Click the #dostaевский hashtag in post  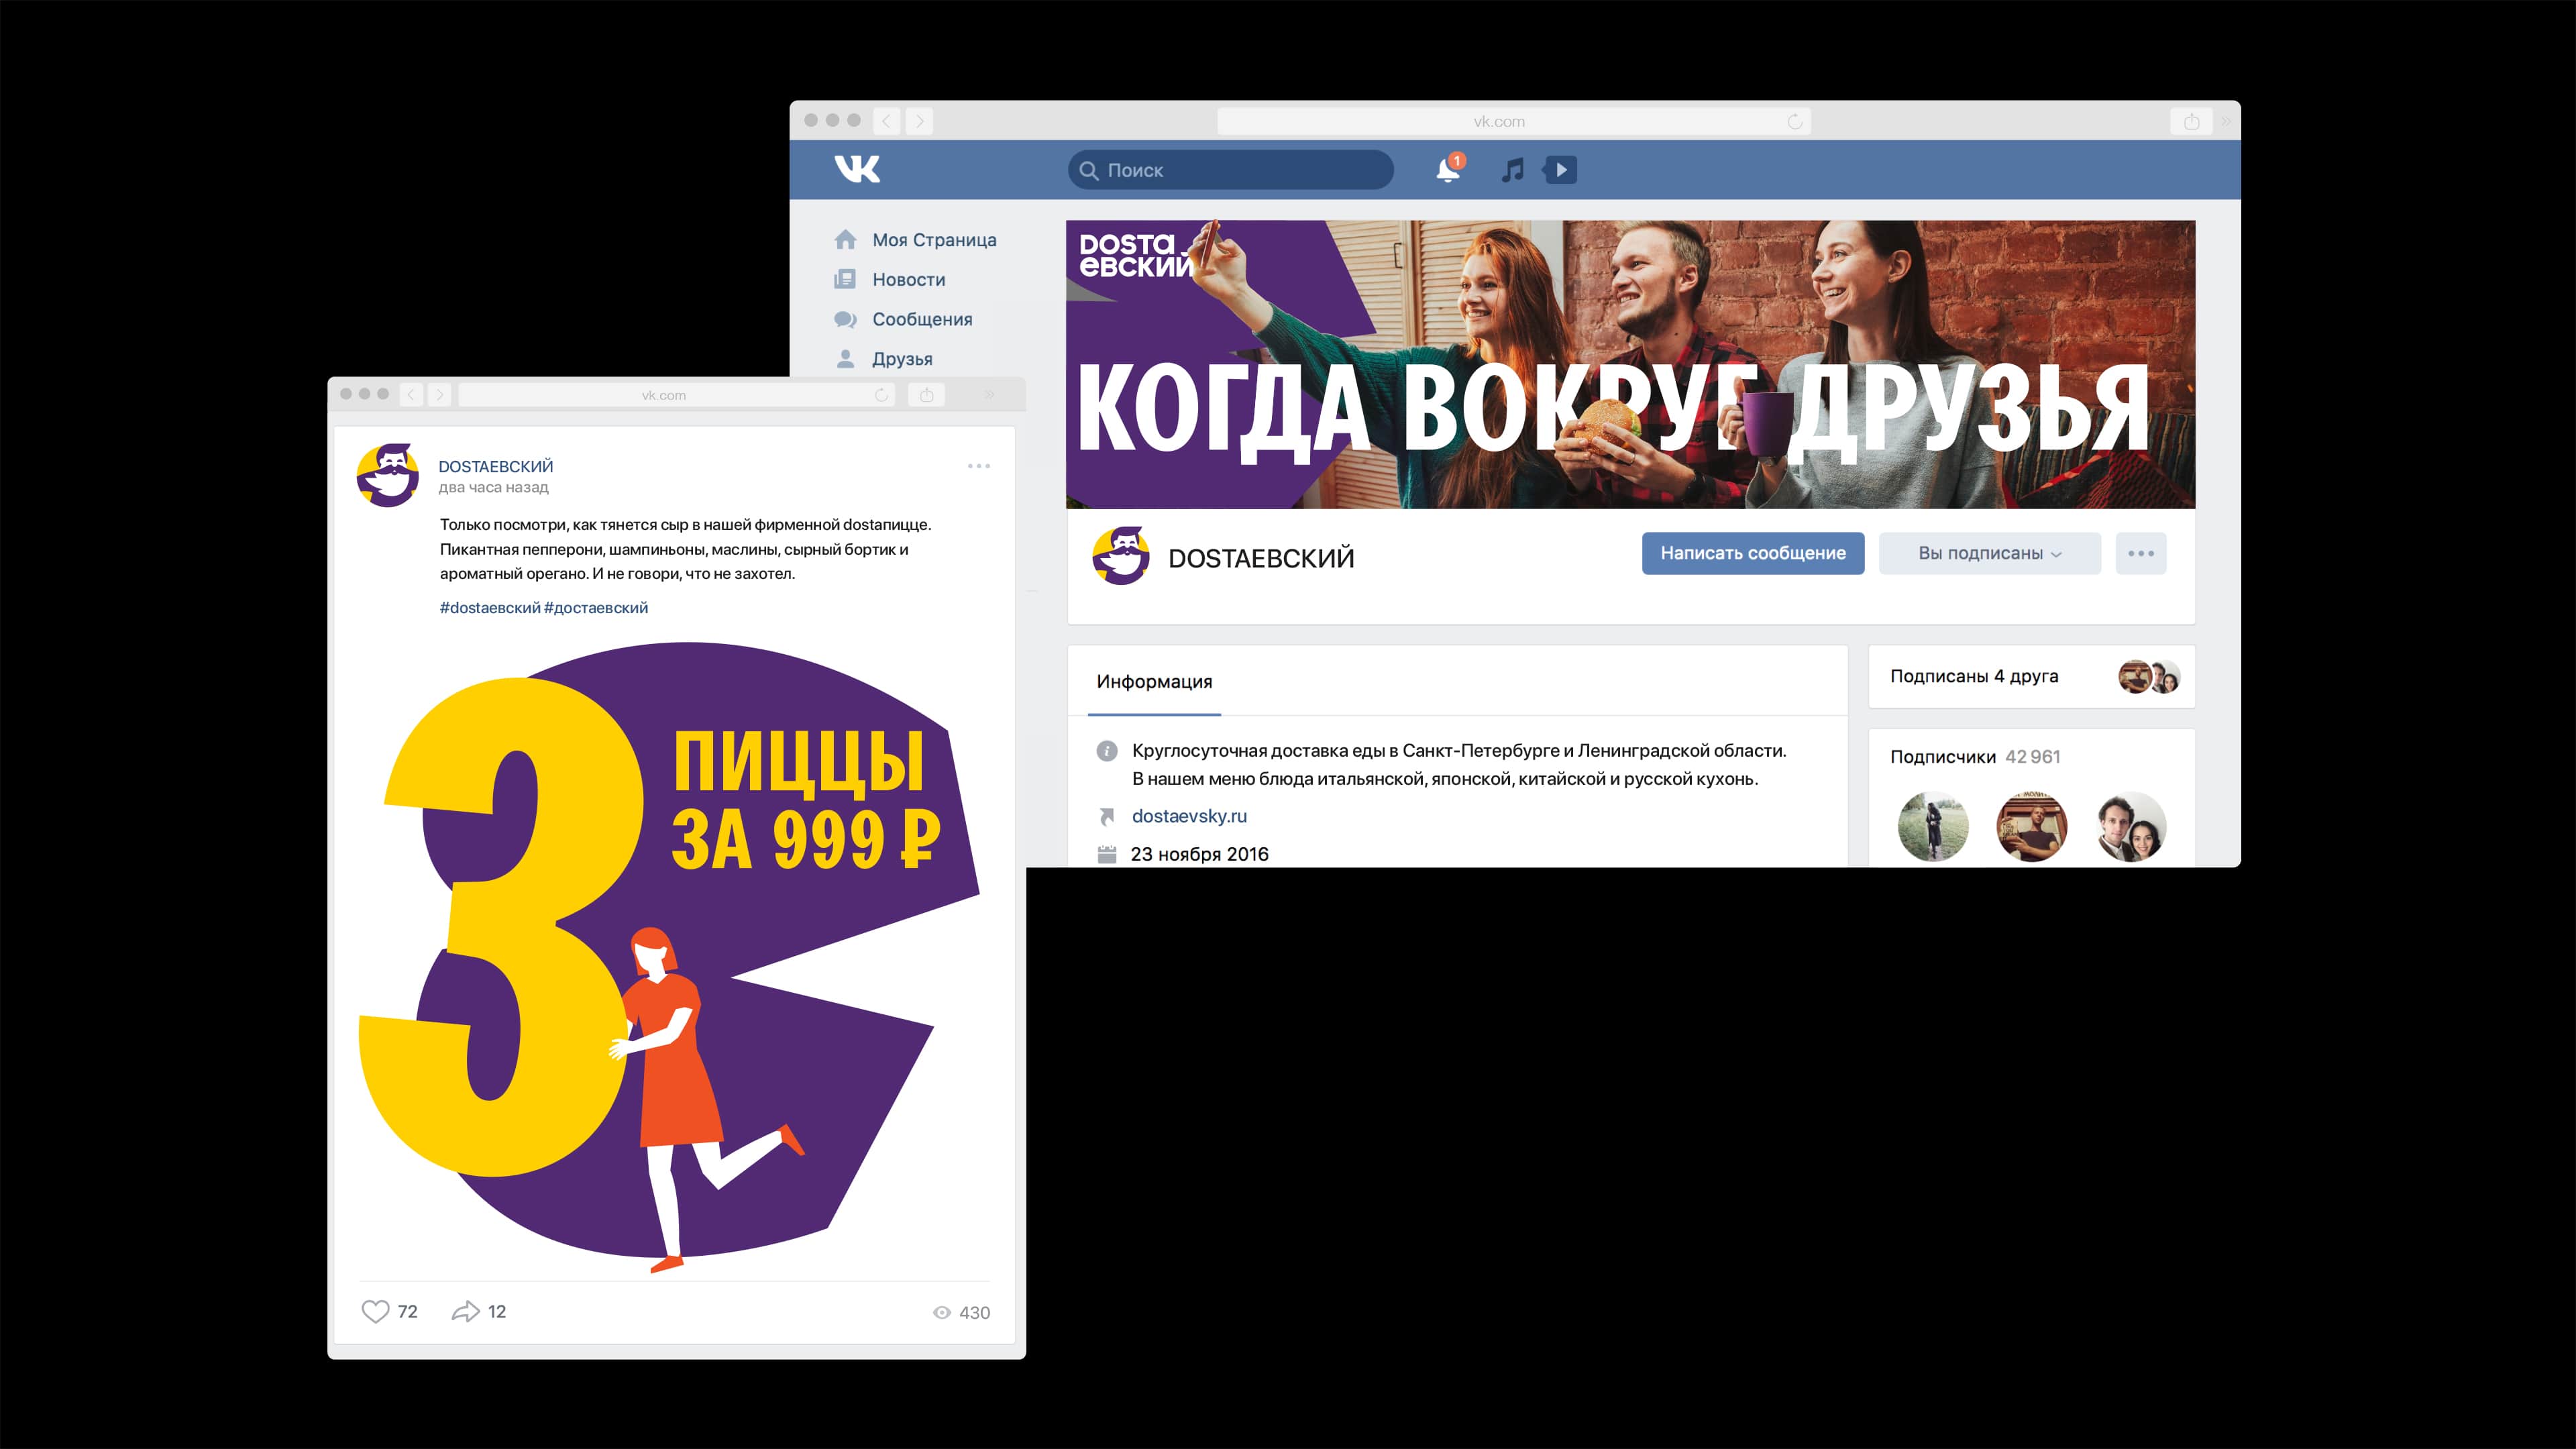[489, 608]
